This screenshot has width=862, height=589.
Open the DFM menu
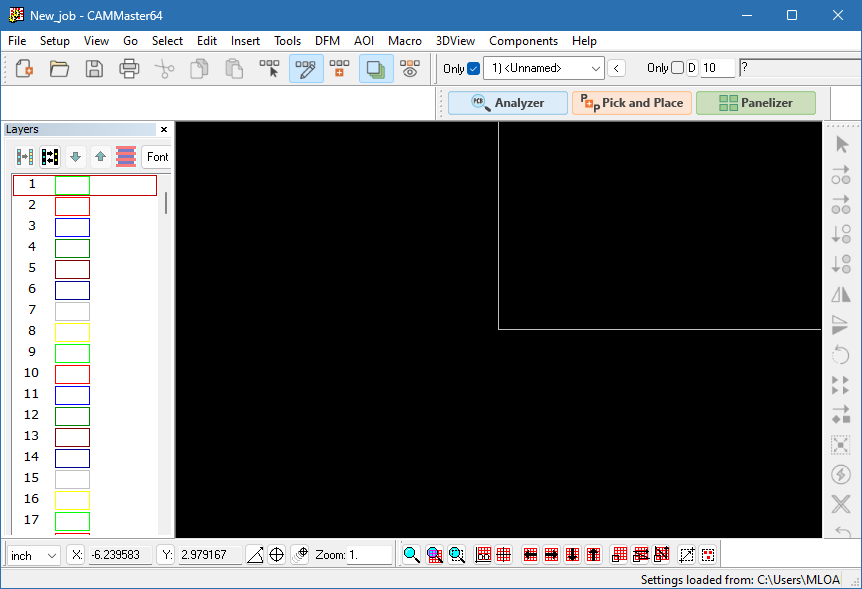(x=327, y=41)
